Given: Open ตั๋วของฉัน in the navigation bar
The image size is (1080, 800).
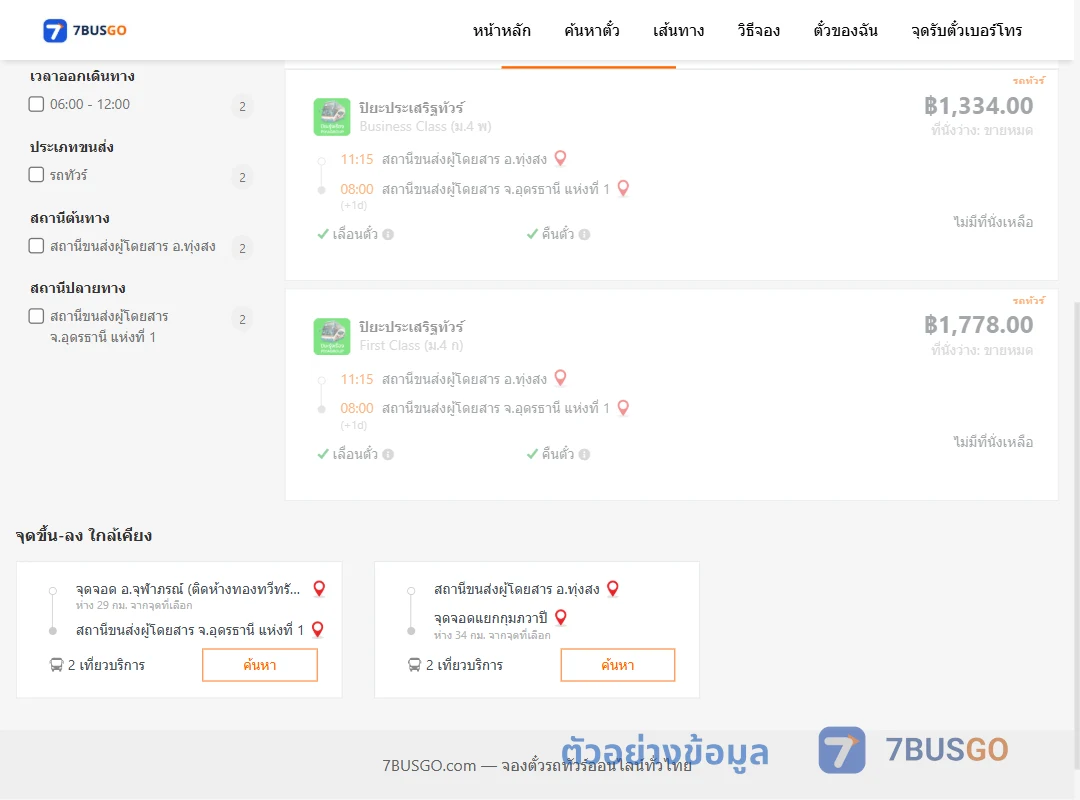Looking at the screenshot, I should click(845, 30).
